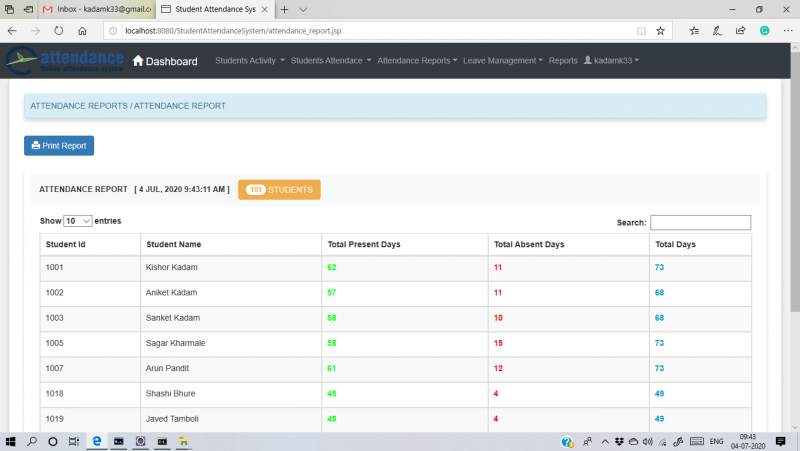Open browser Settings and more menu
The height and width of the screenshot is (451, 800).
(x=788, y=31)
